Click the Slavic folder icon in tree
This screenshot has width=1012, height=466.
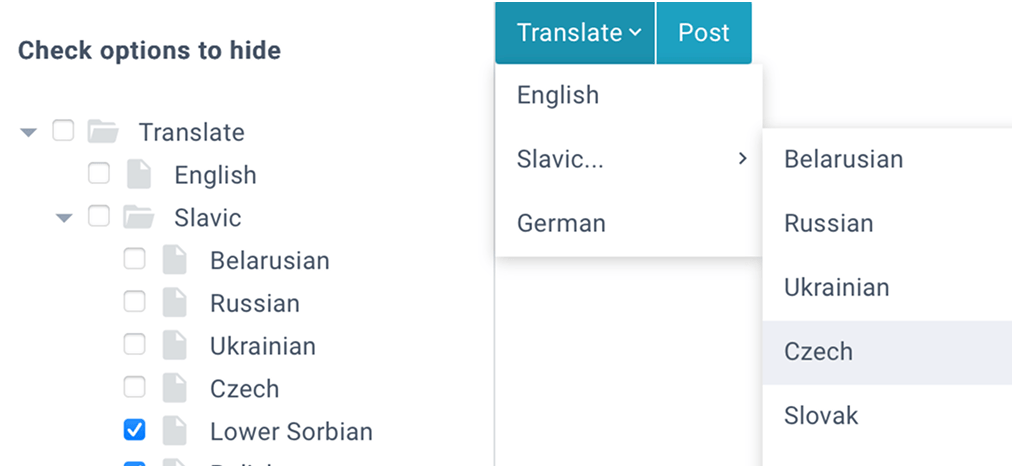[x=138, y=217]
